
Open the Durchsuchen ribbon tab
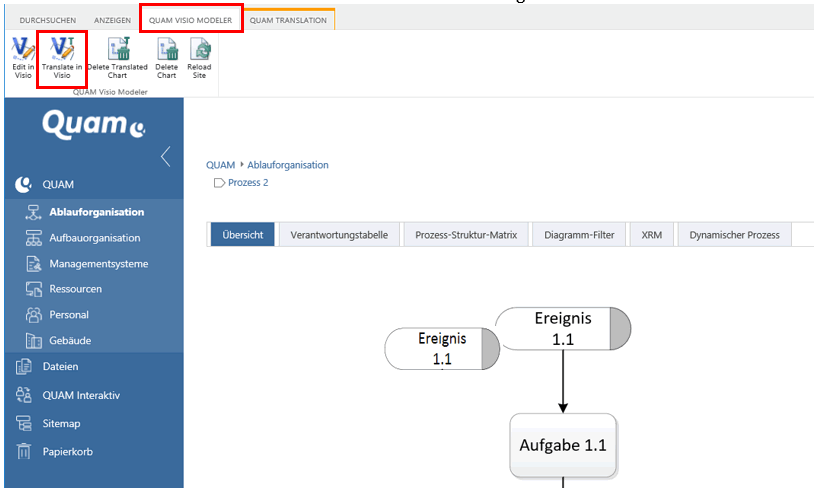point(47,20)
